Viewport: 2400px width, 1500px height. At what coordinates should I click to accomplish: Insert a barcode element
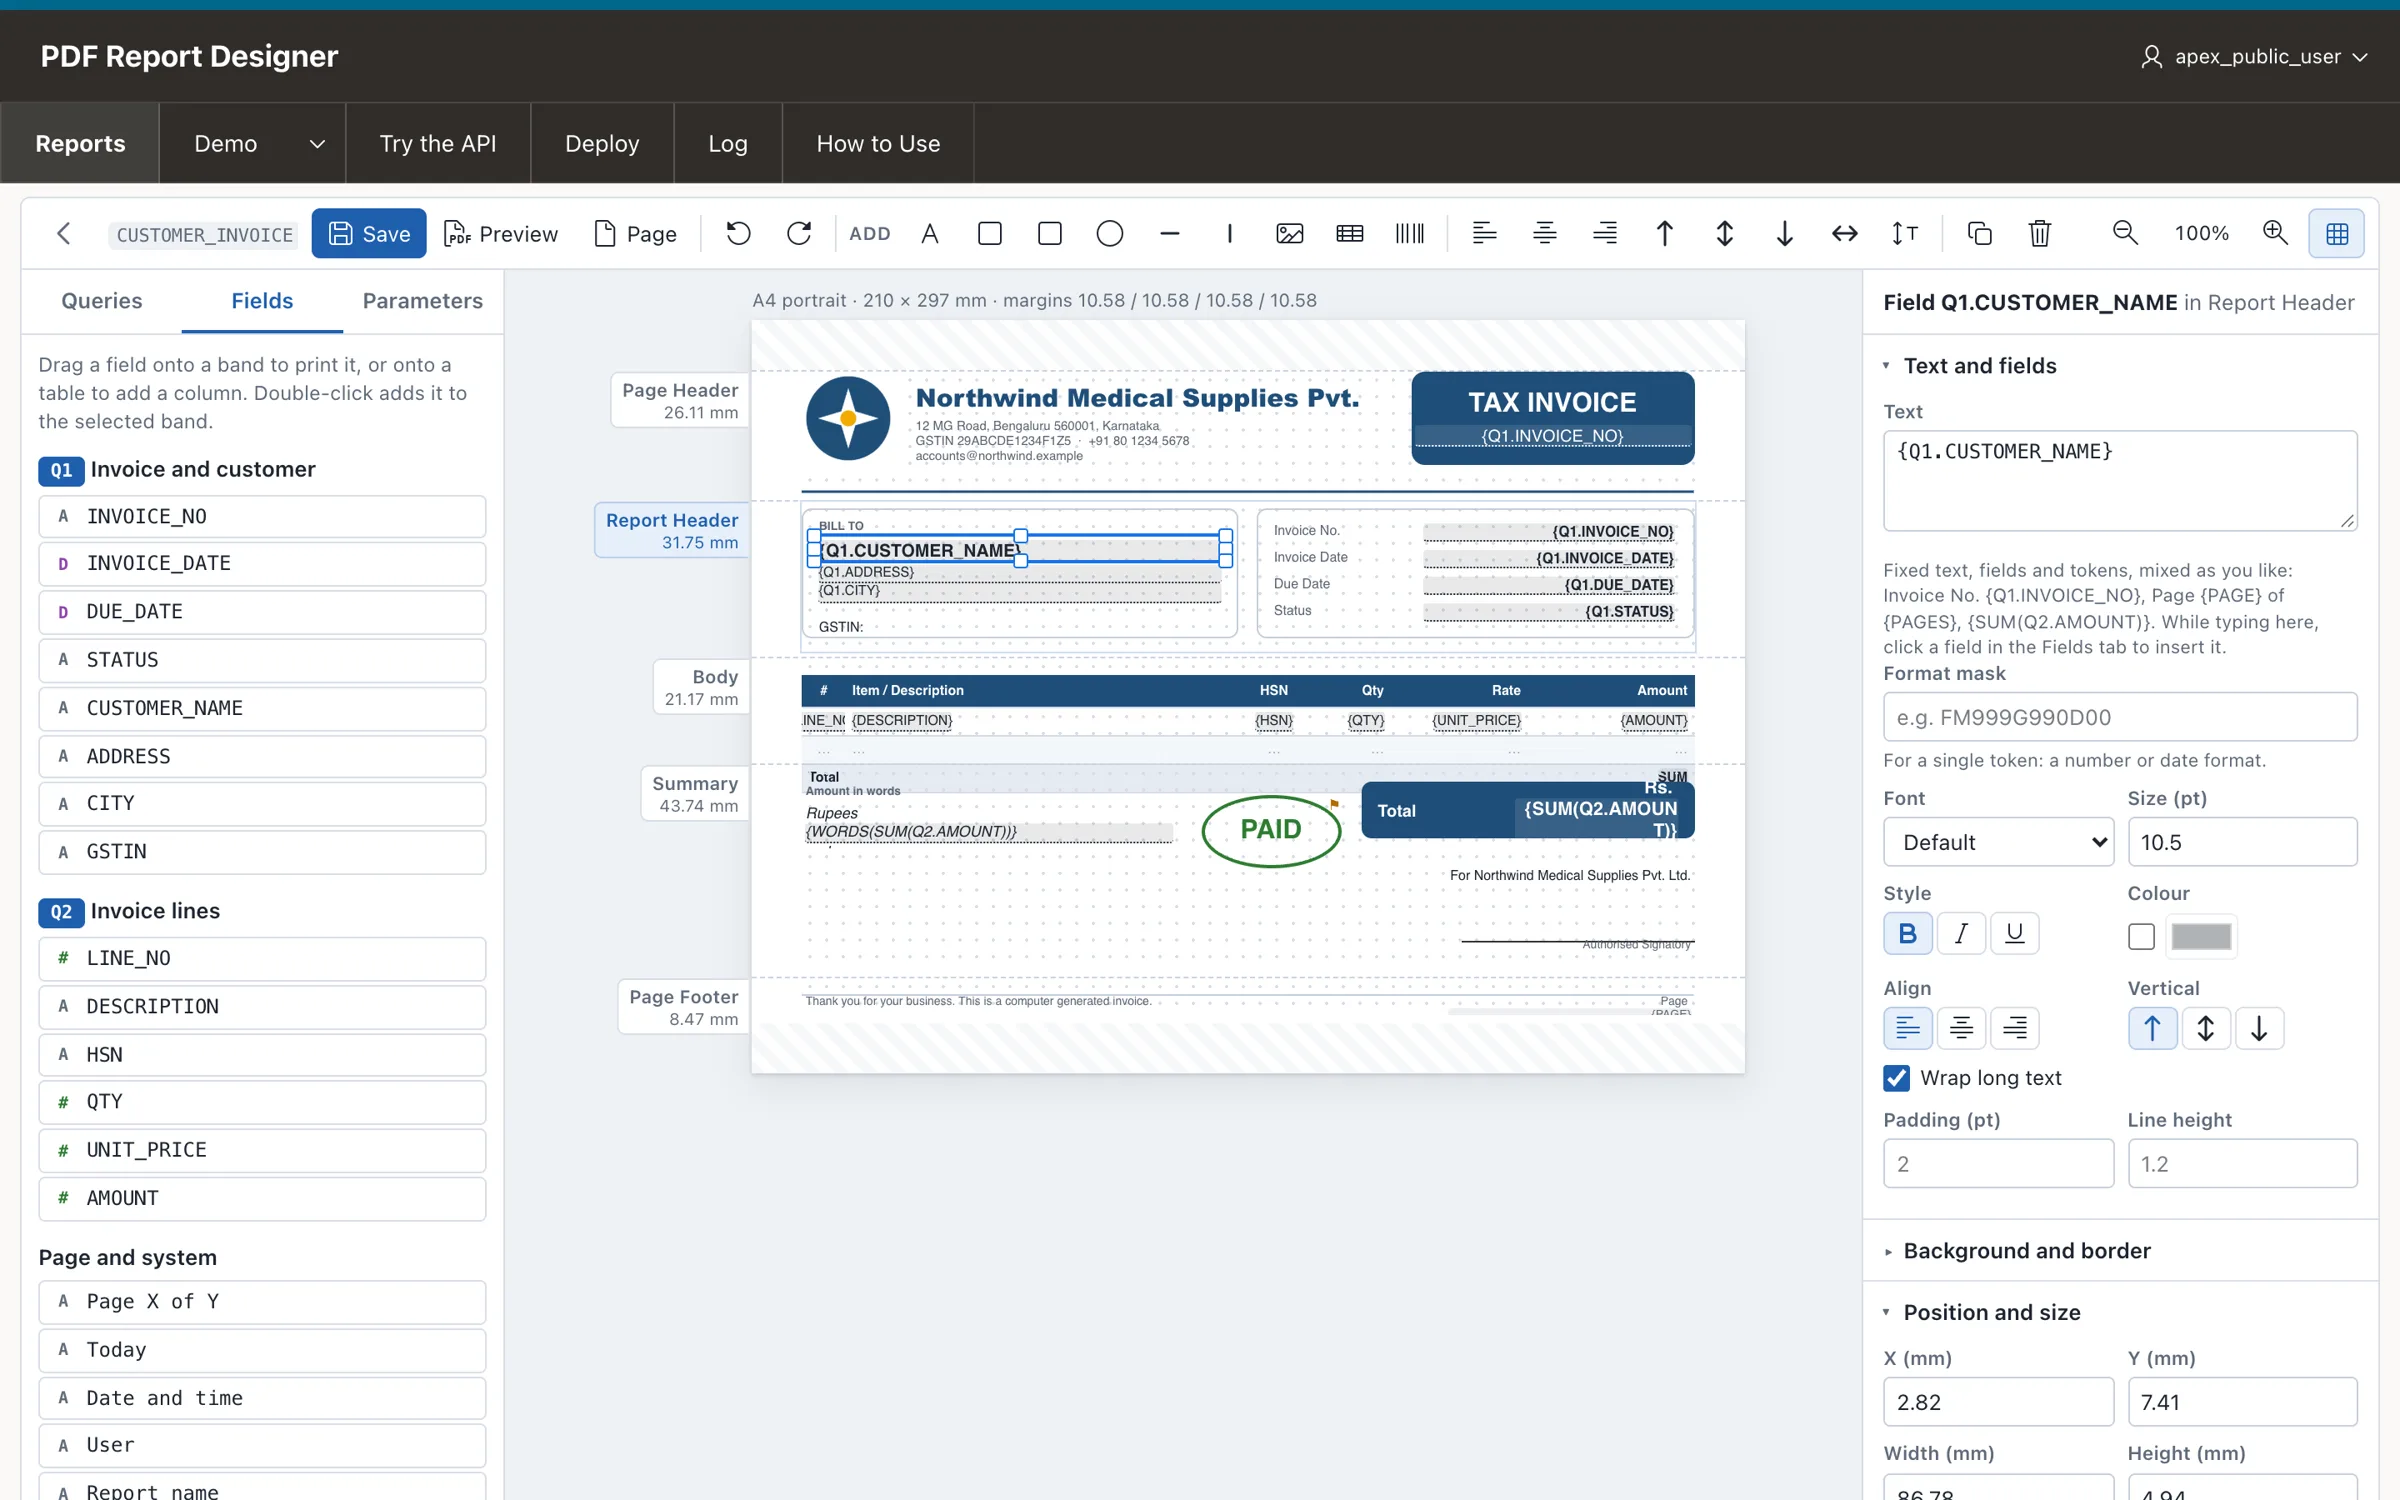coord(1410,233)
